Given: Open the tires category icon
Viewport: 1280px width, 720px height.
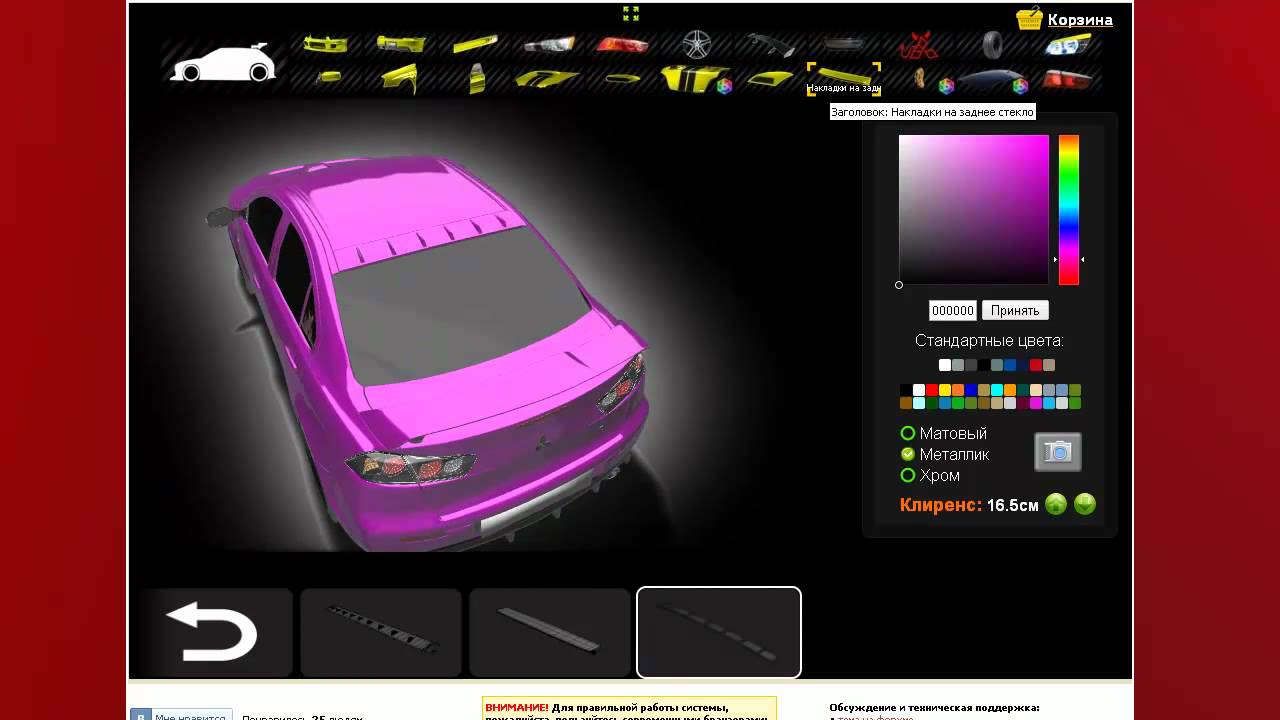Looking at the screenshot, I should 992,44.
